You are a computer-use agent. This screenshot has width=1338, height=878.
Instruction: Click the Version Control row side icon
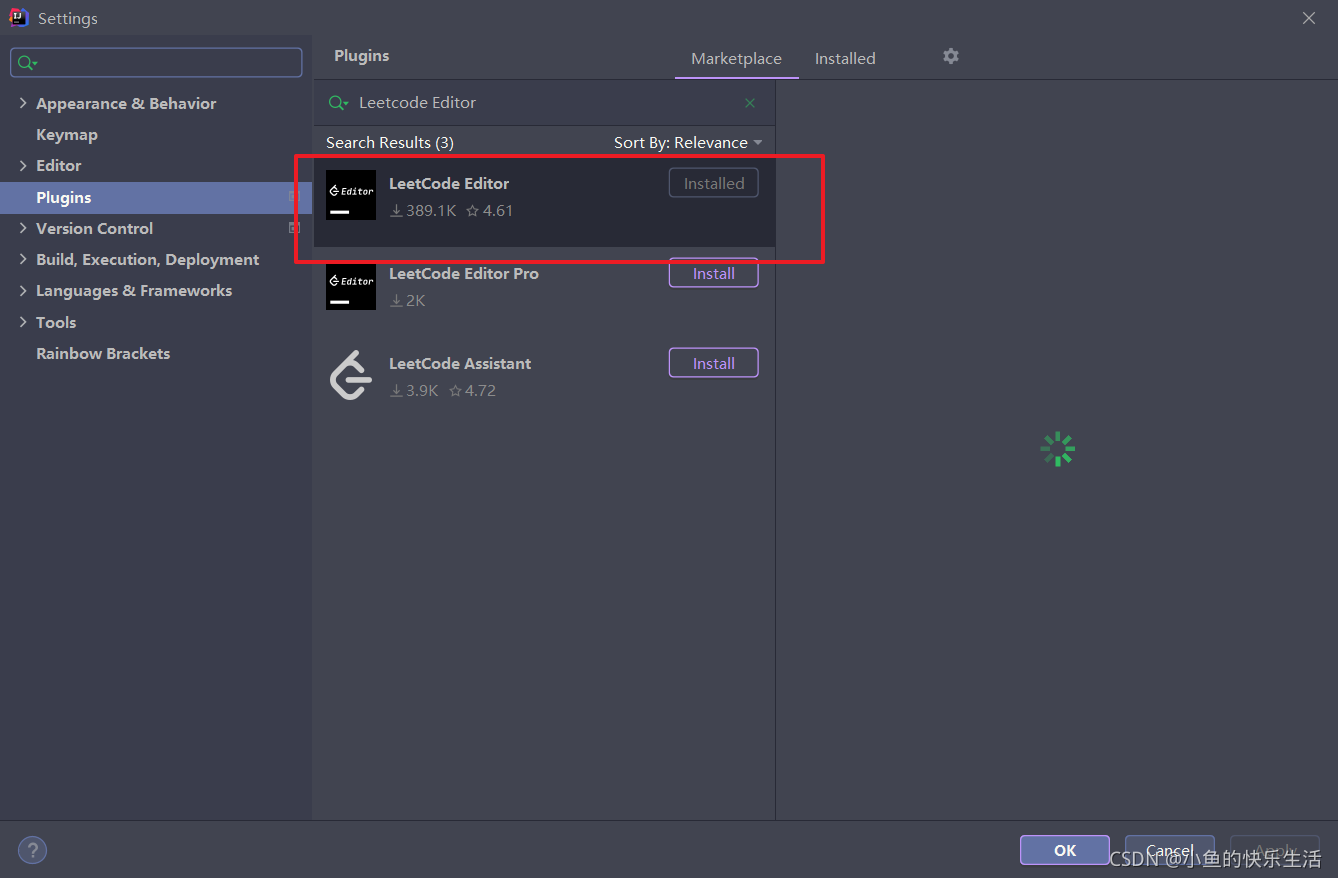point(294,228)
